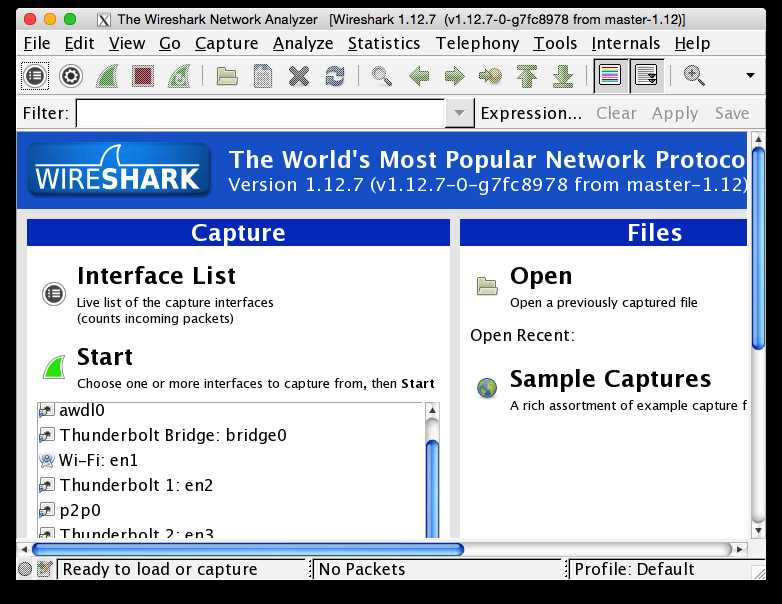Select the Wi-Fi: en1 interface
Image resolution: width=782 pixels, height=604 pixels.
pyautogui.click(x=232, y=460)
